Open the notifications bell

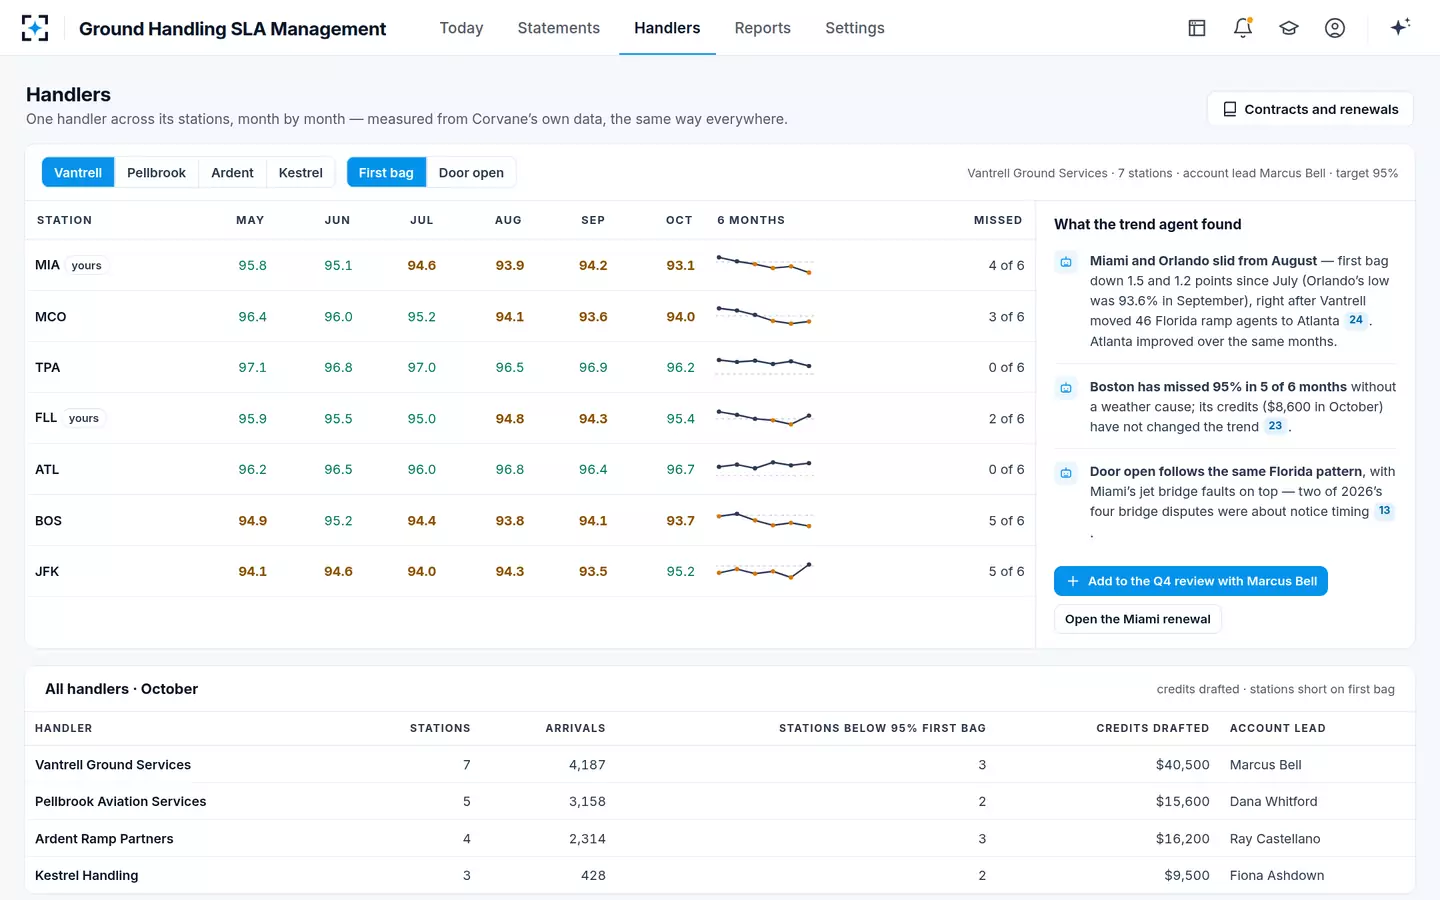(x=1243, y=28)
